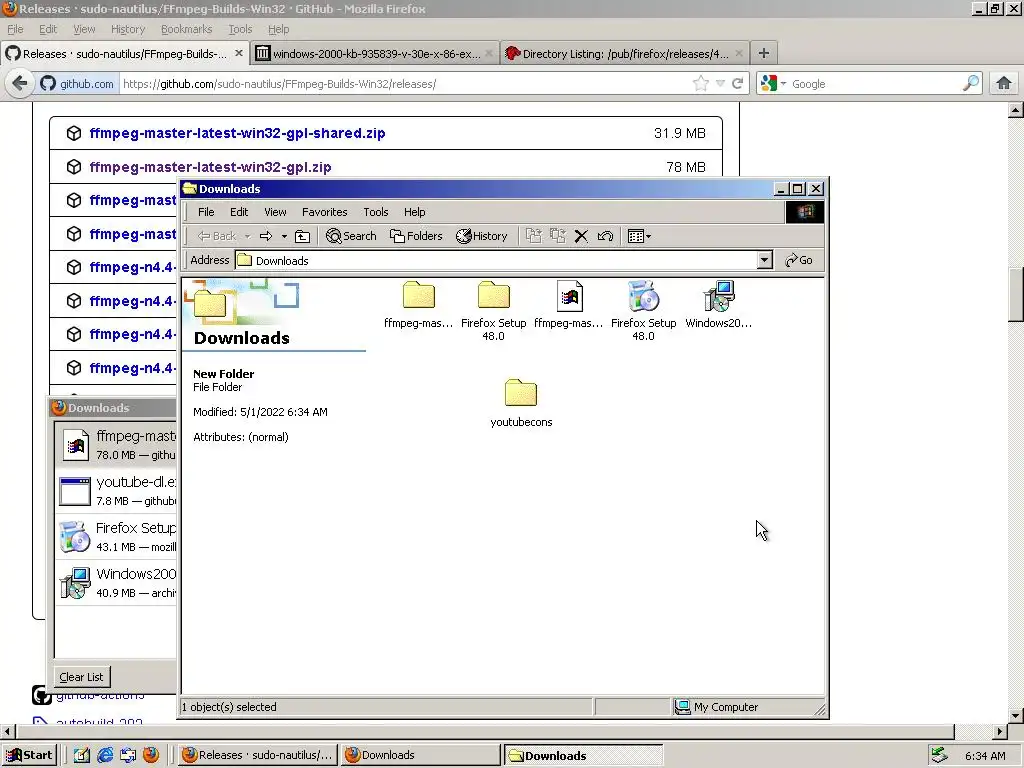Select Windows200 entry in Firefox Downloads list
1024x768 pixels.
tap(116, 583)
